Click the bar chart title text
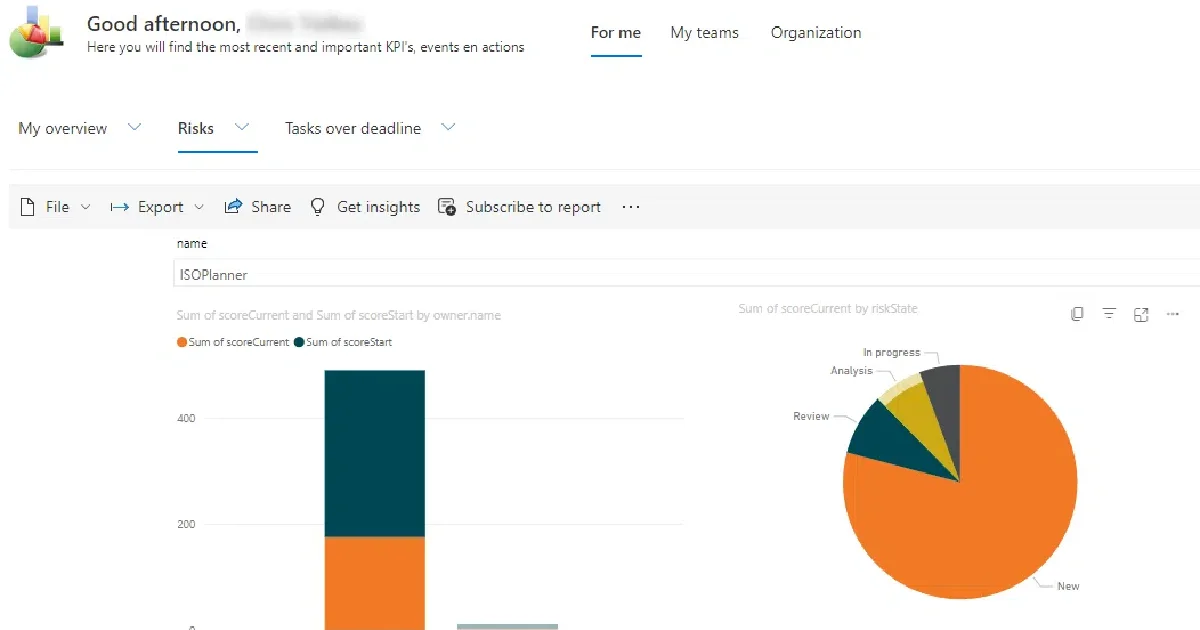 (338, 315)
